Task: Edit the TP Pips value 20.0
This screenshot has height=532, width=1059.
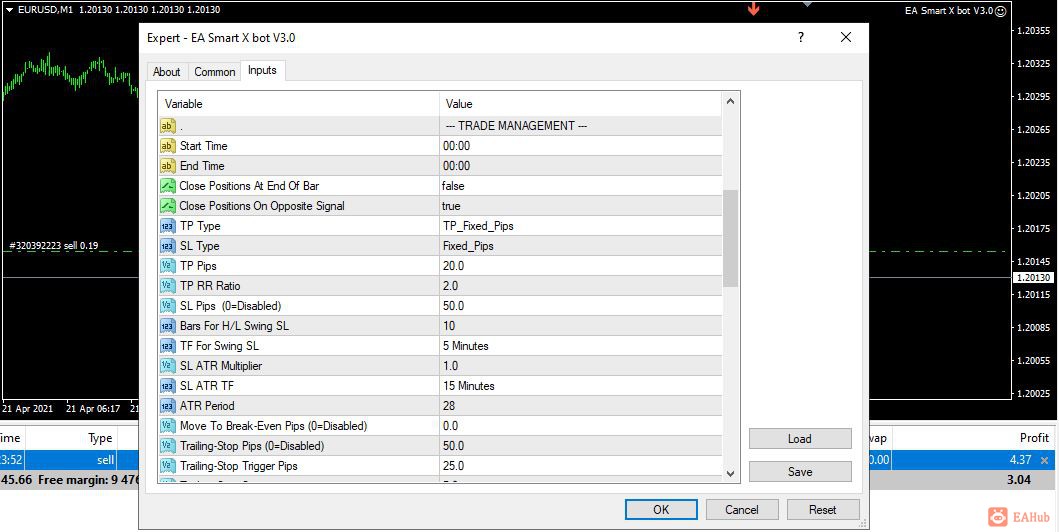Action: coord(581,266)
